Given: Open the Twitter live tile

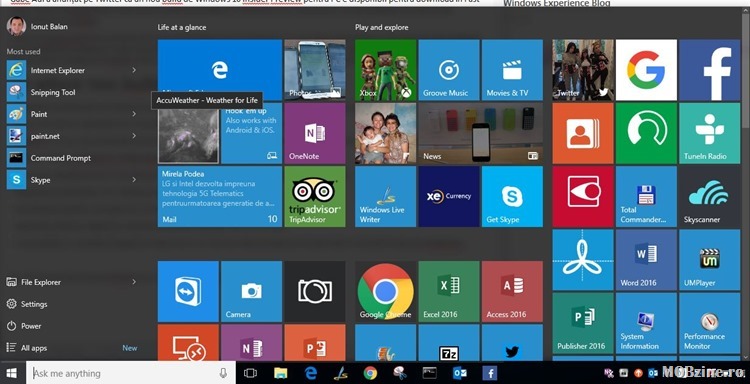Looking at the screenshot, I should (x=583, y=70).
